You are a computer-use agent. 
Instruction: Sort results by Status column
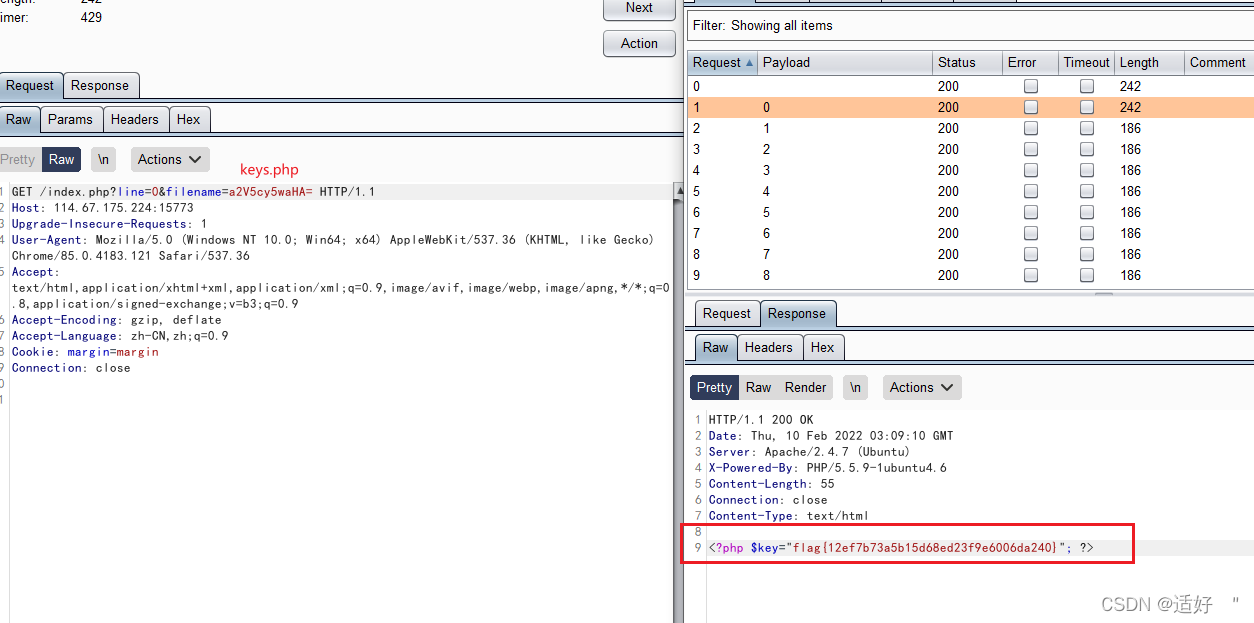(x=967, y=62)
